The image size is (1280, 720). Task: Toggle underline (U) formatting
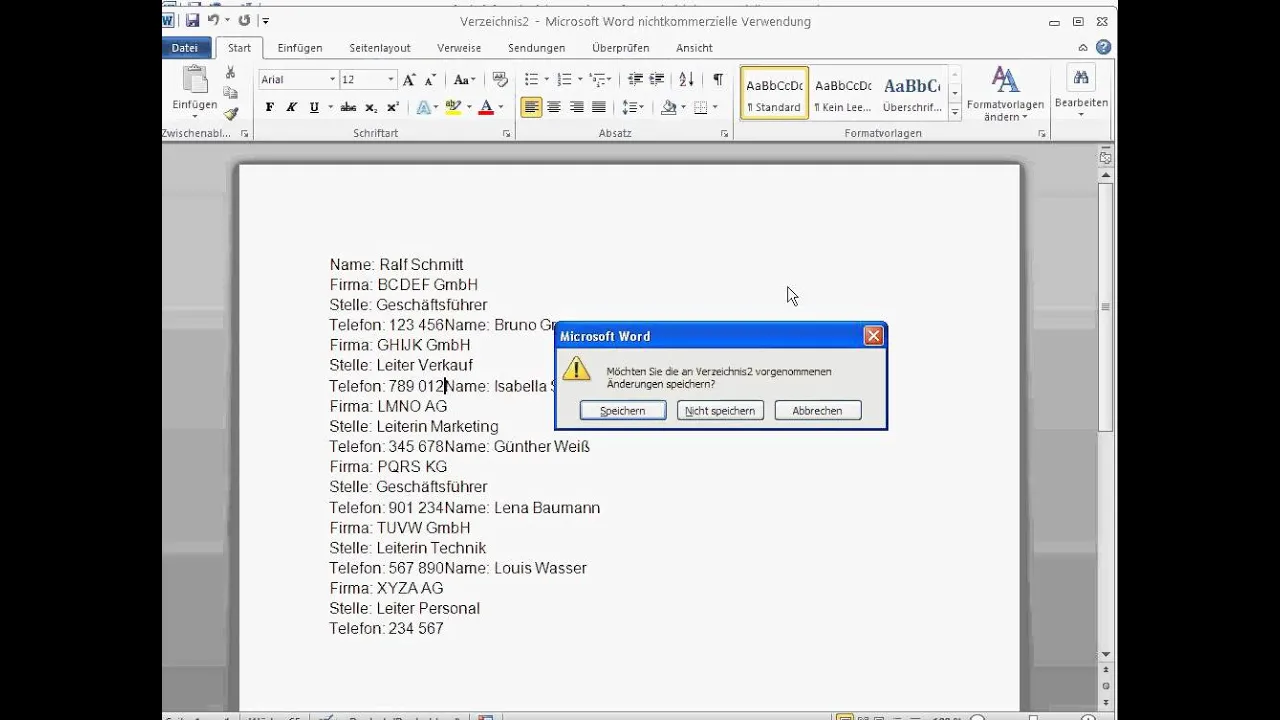click(314, 107)
